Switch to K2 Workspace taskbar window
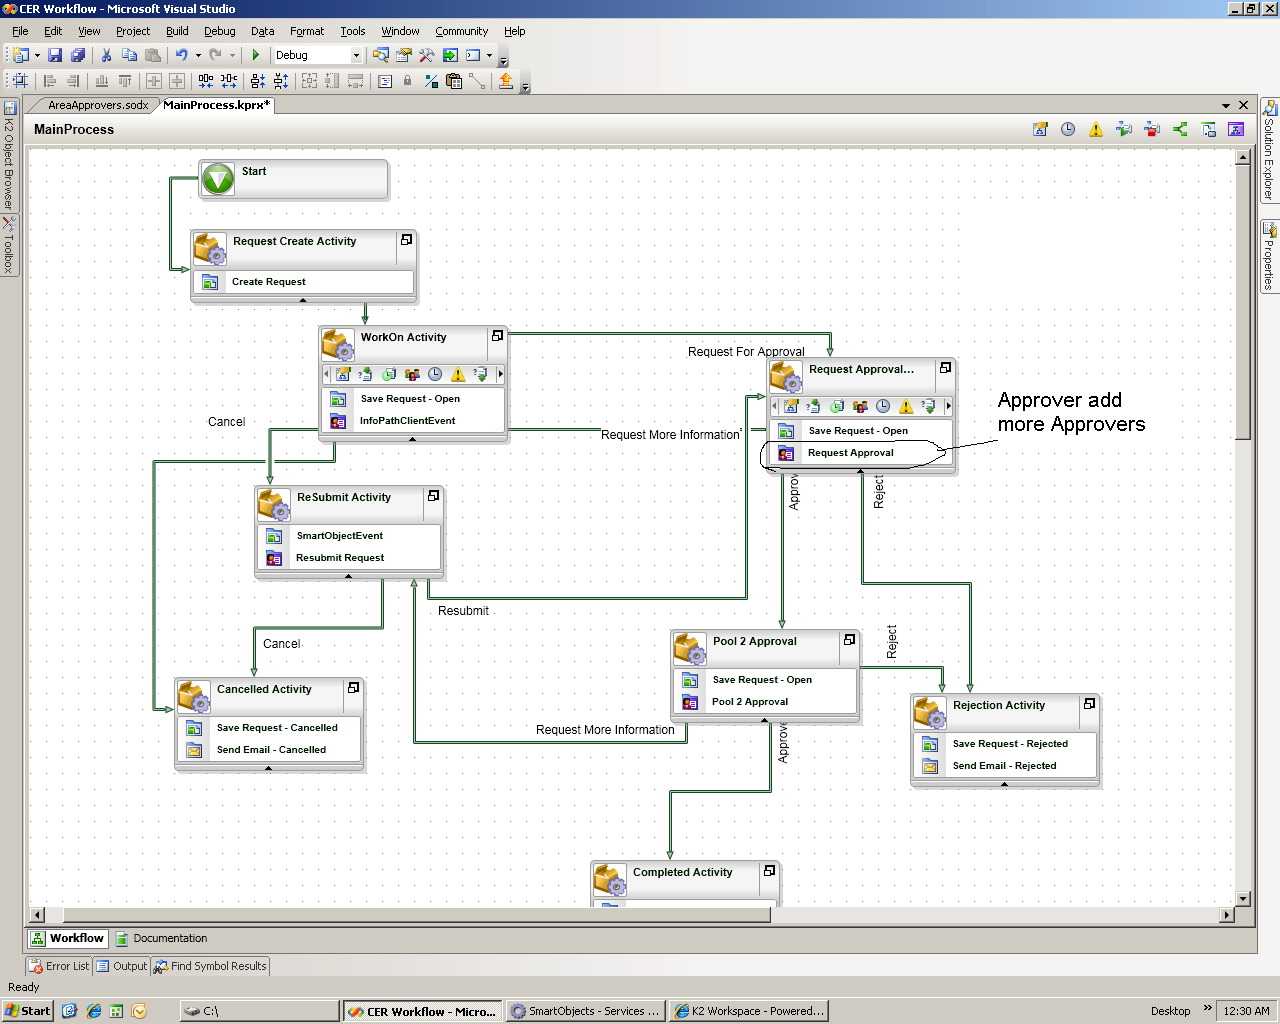1280x1024 pixels. click(749, 1011)
